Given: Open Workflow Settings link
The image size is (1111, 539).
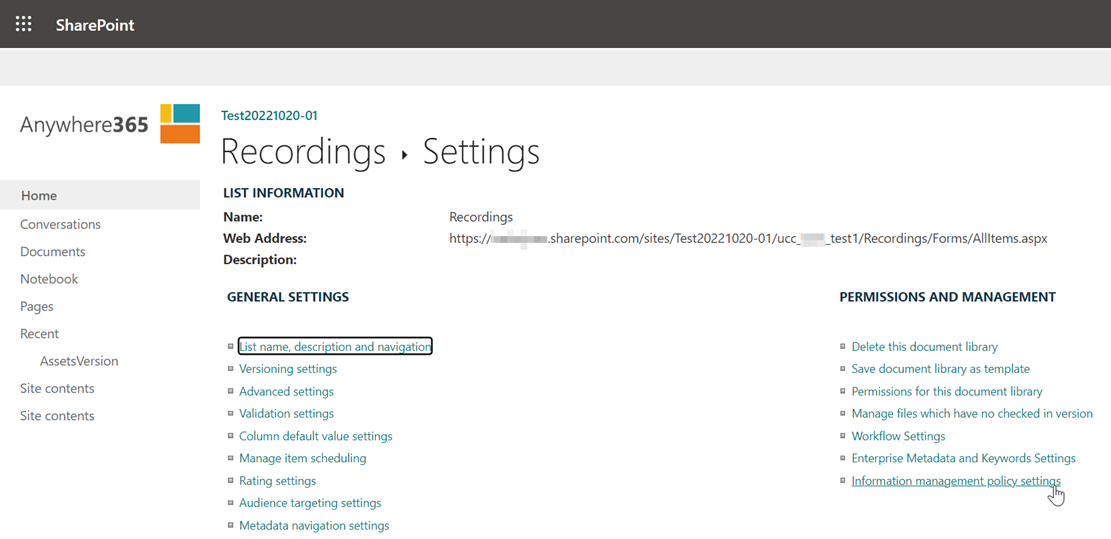Looking at the screenshot, I should tap(898, 436).
